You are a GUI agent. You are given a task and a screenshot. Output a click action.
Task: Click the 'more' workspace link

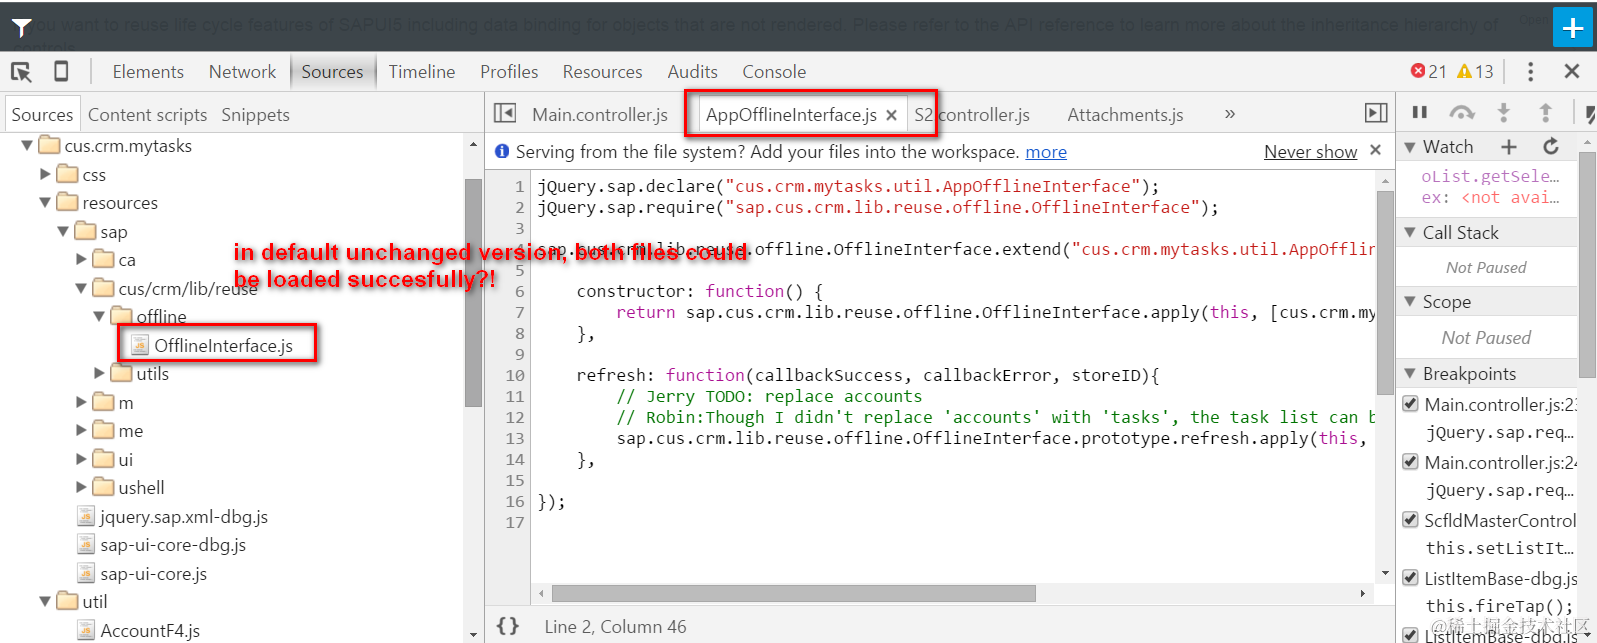(1046, 152)
